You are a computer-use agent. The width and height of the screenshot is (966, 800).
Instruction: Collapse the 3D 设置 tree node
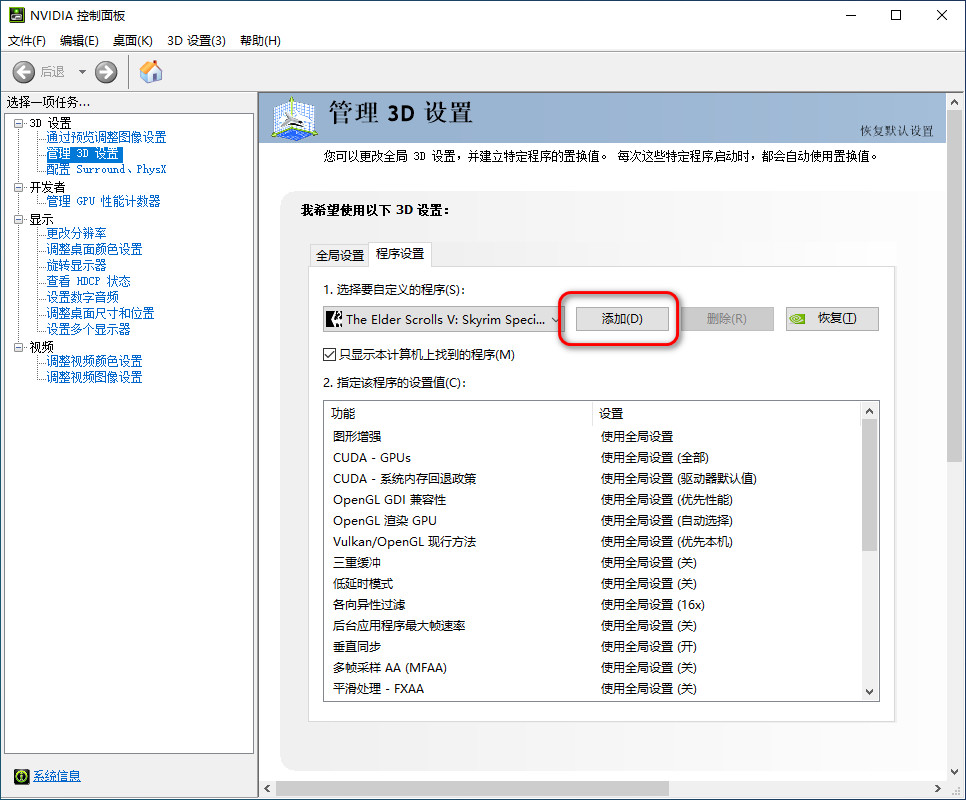tap(18, 122)
